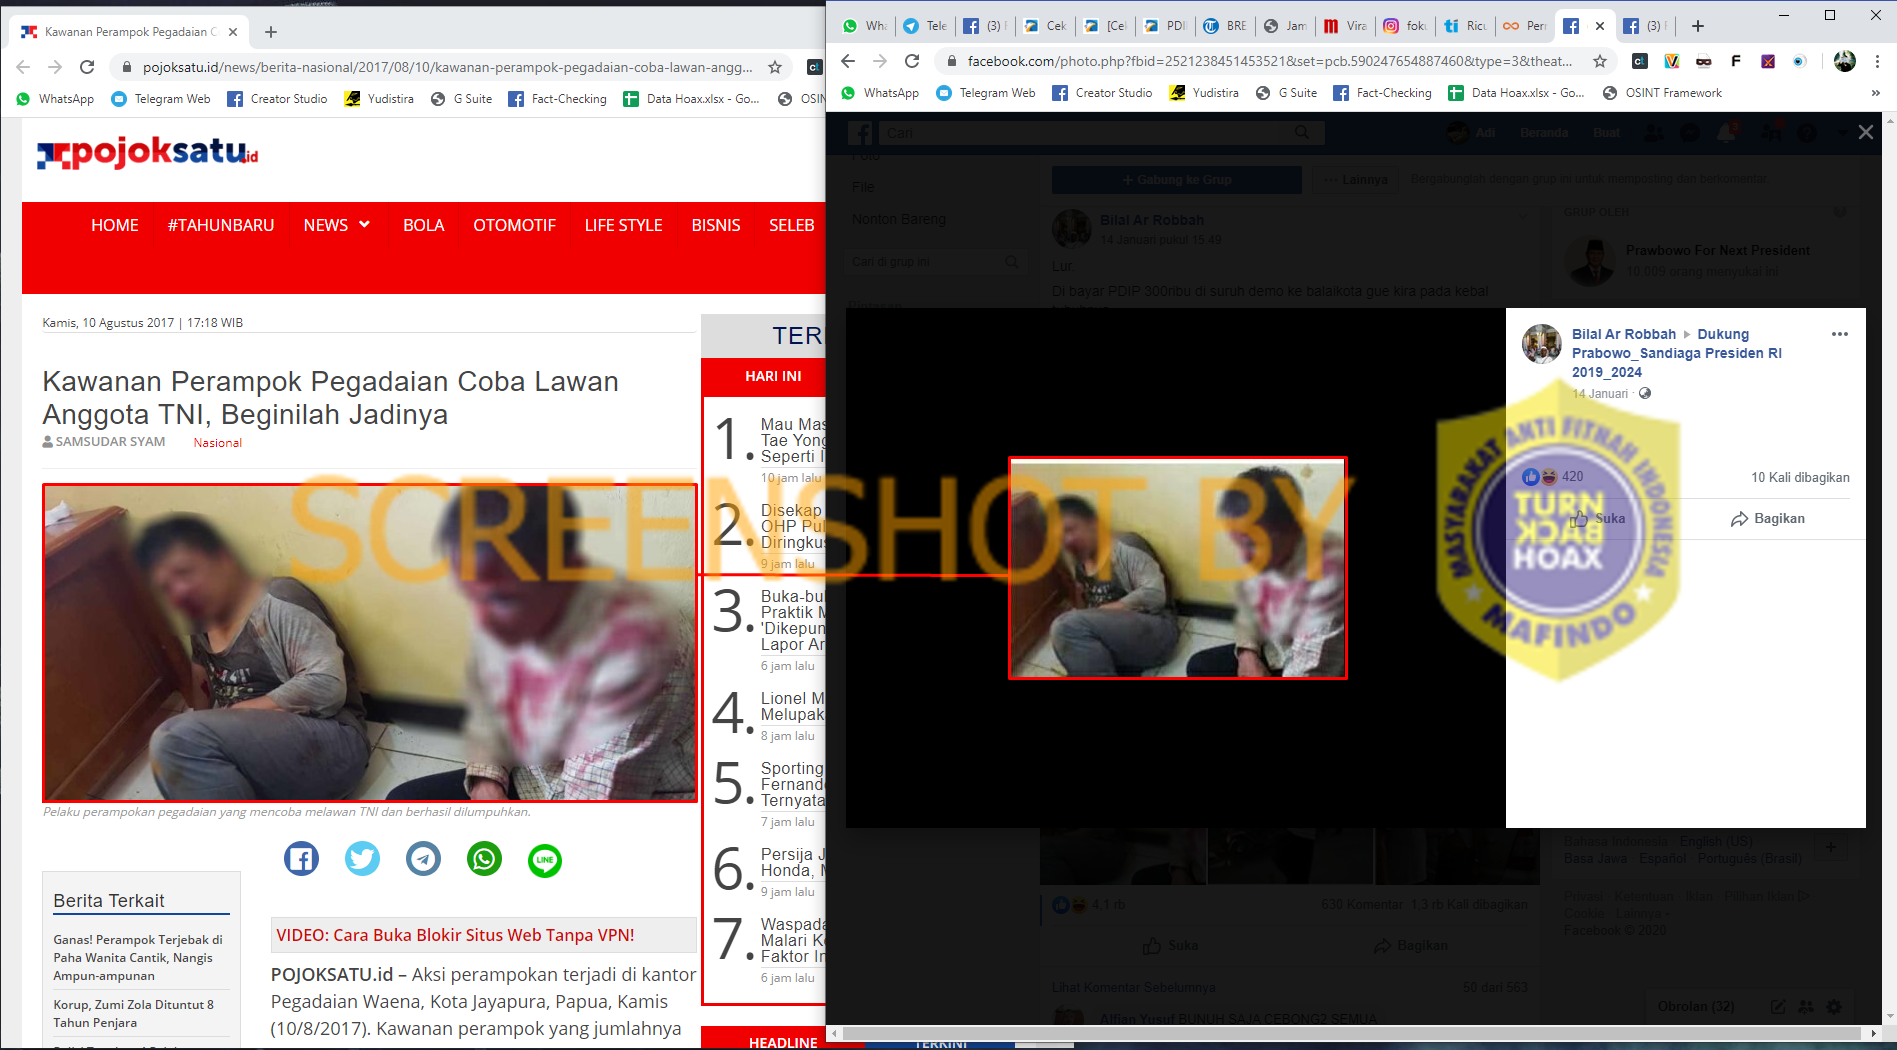Open Dukung Prabowo_Sandiaga group link

[x=1677, y=353]
